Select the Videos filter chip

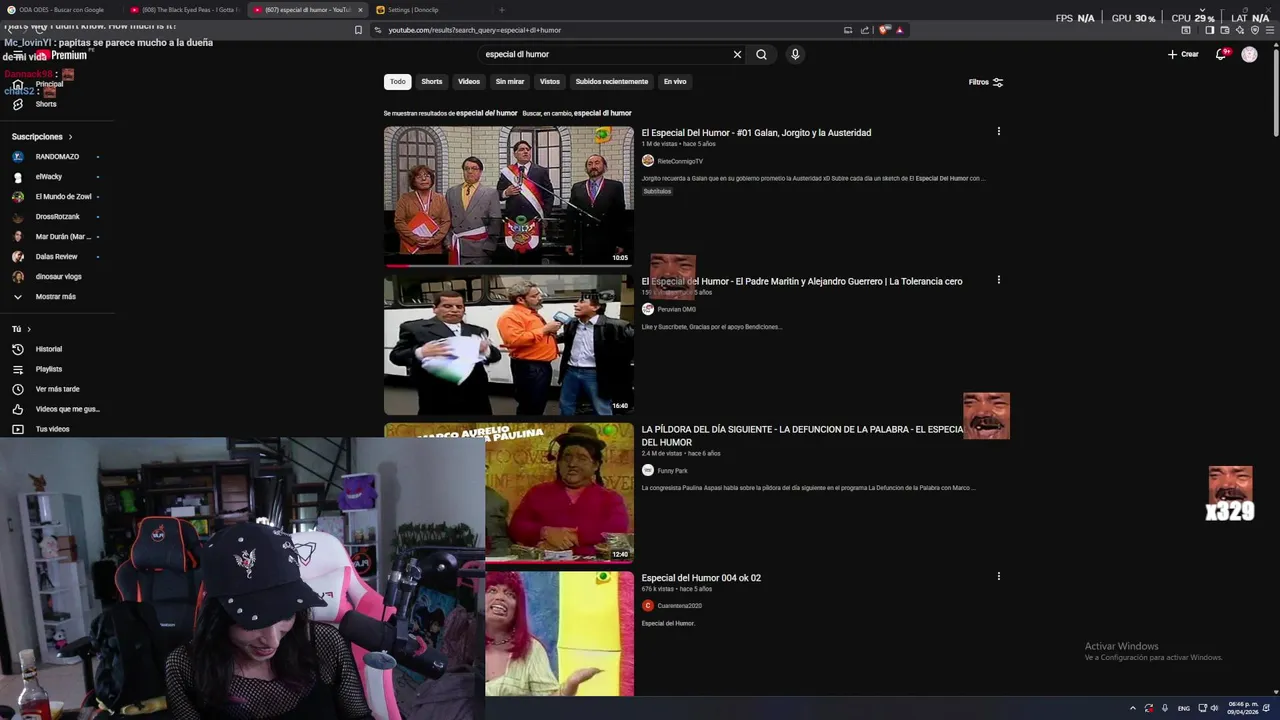coord(469,82)
